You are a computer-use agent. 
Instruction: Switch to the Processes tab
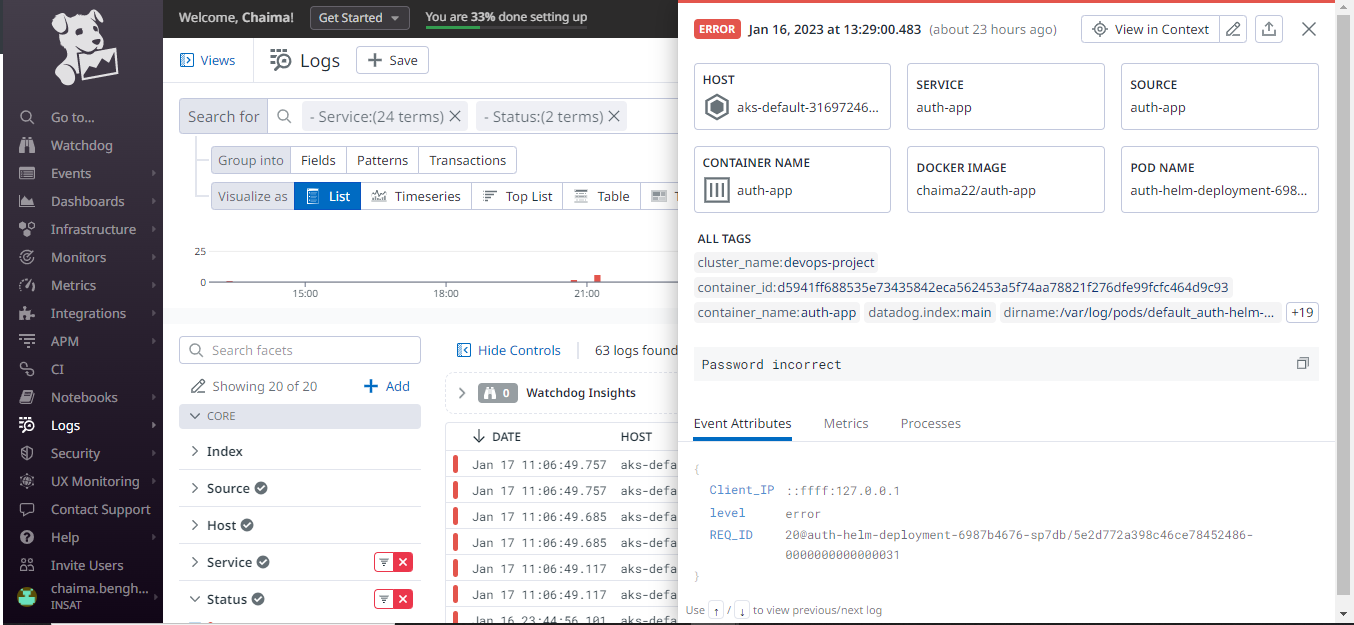click(x=930, y=423)
